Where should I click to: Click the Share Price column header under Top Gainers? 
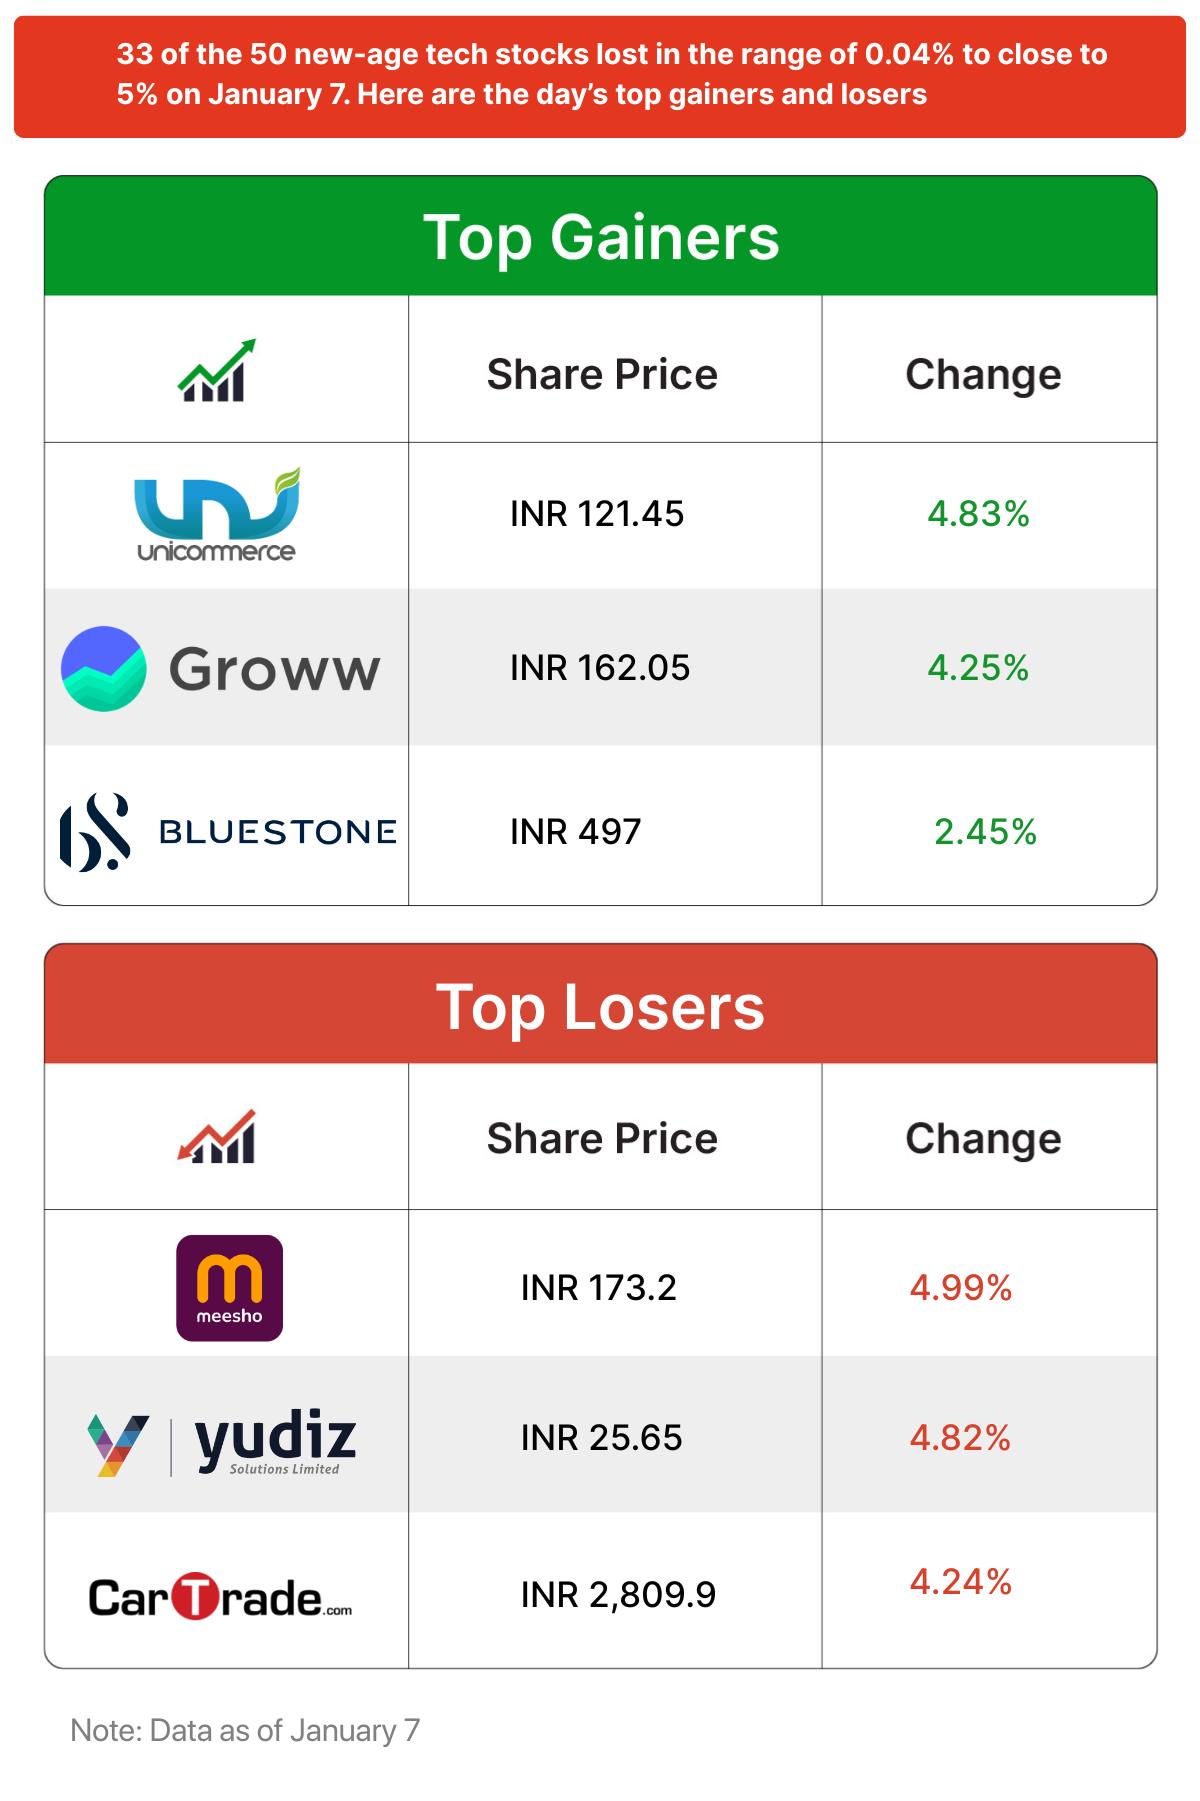602,374
